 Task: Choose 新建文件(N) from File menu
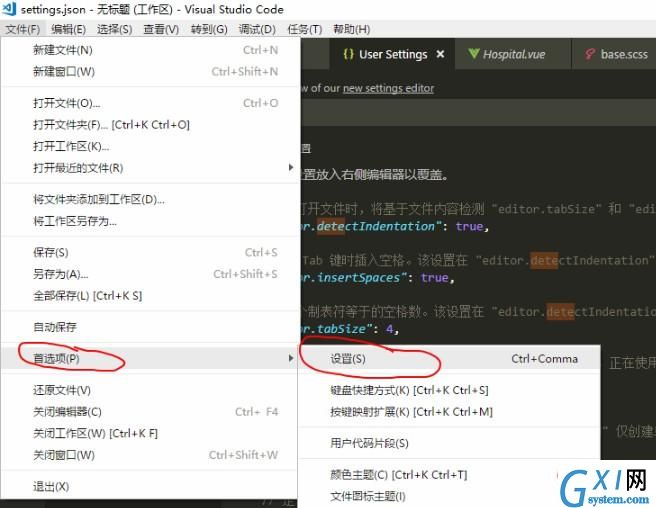150,50
